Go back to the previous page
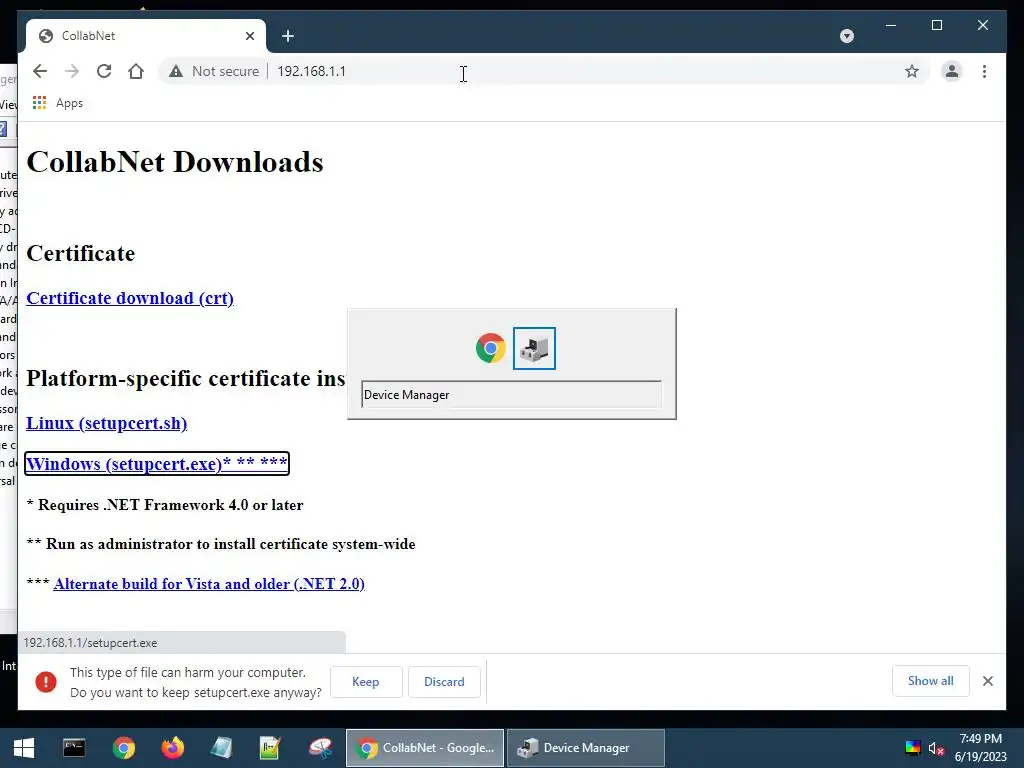The image size is (1024, 768). coord(40,71)
